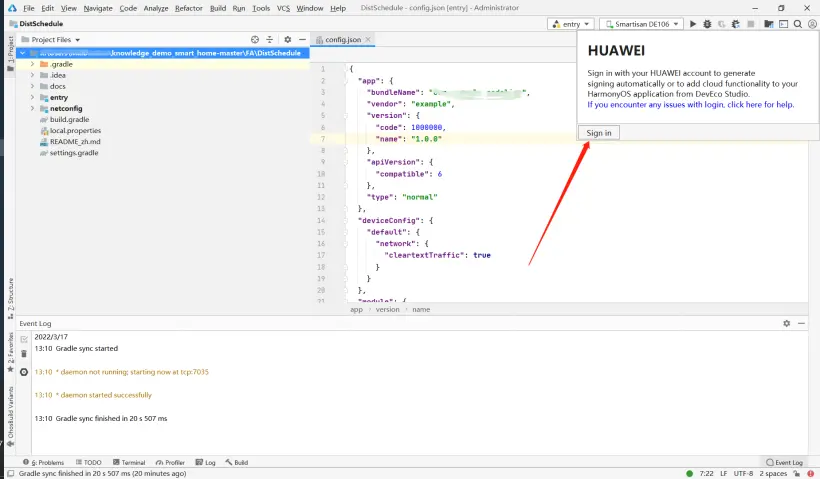Click the Sign in button
The image size is (820, 479).
[599, 133]
